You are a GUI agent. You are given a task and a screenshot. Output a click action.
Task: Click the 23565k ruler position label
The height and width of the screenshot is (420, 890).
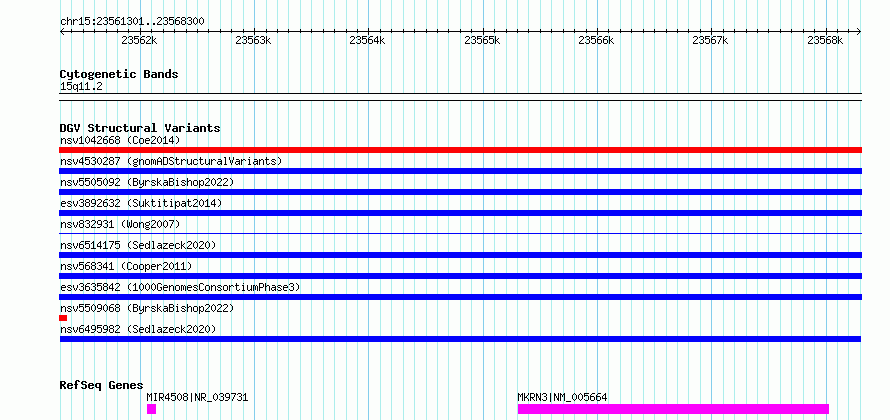[x=482, y=40]
